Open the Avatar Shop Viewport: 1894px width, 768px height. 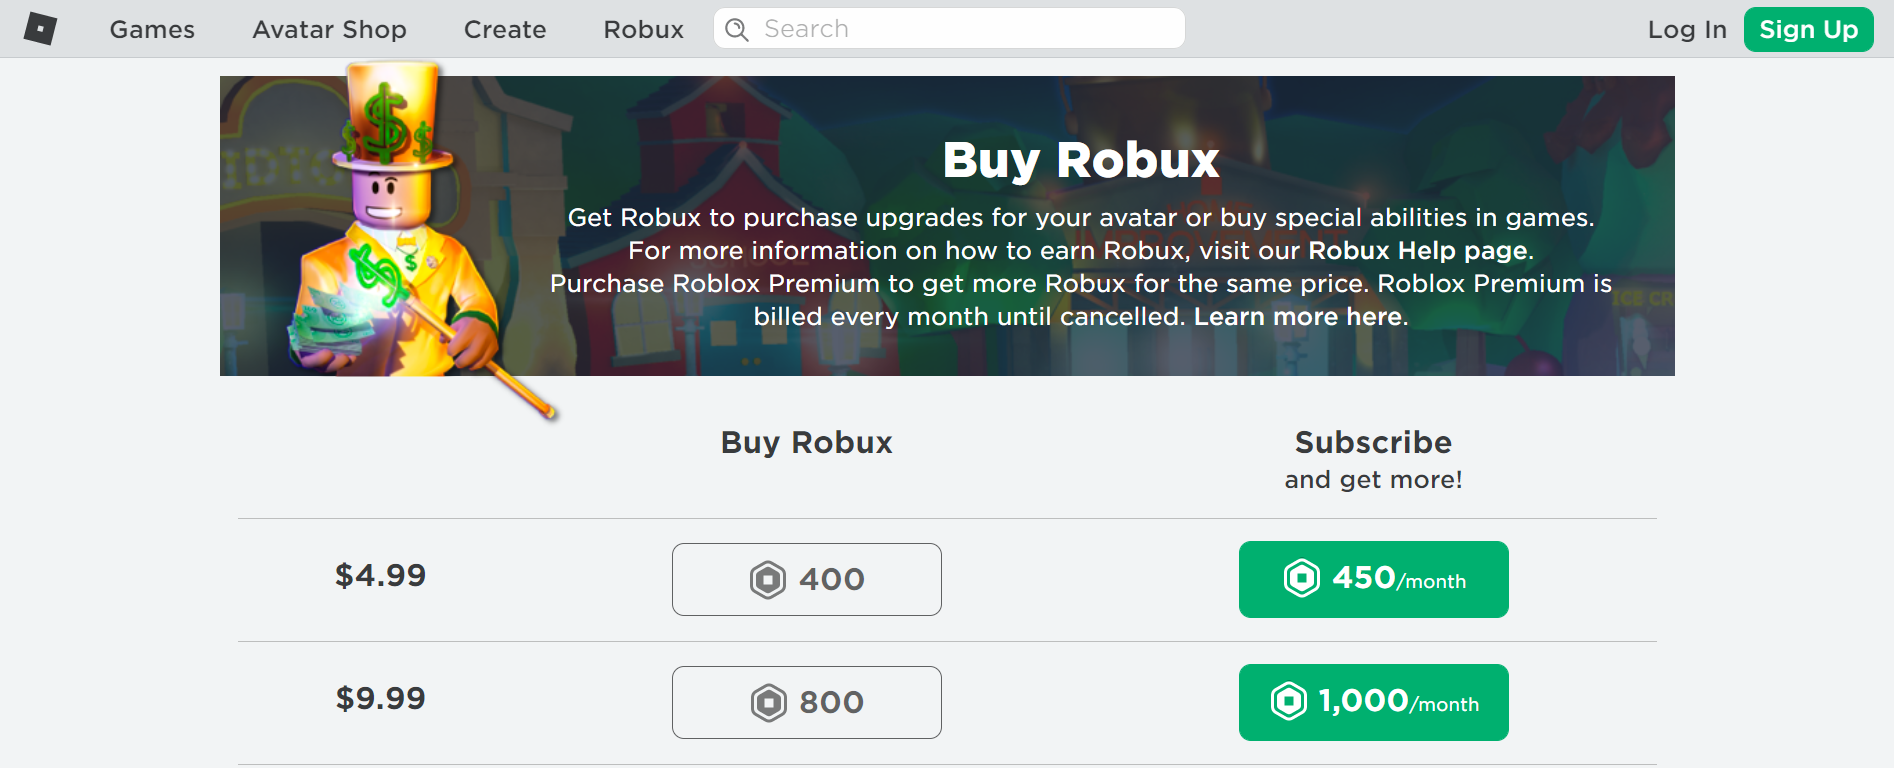pos(329,29)
